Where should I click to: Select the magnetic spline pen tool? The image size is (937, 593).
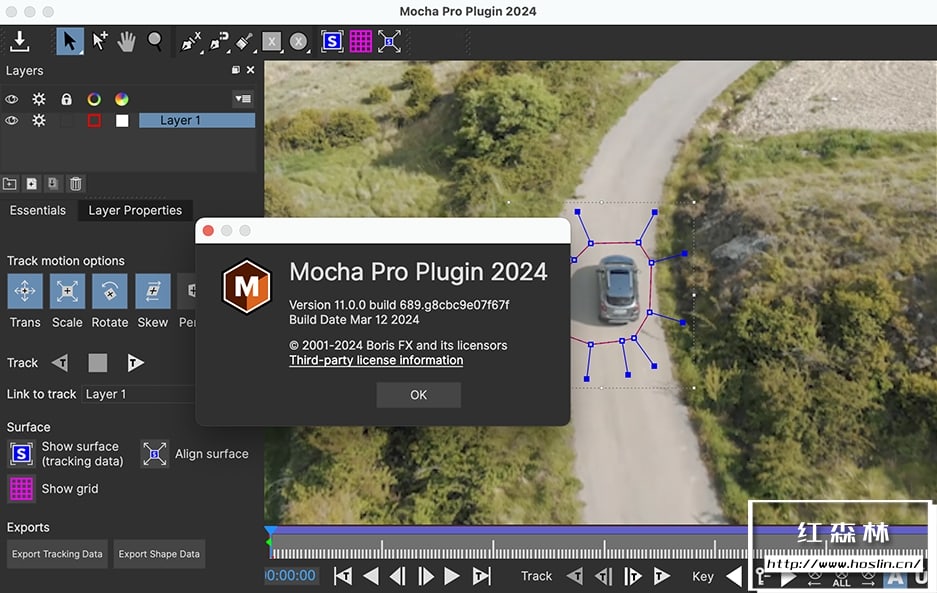(x=219, y=42)
